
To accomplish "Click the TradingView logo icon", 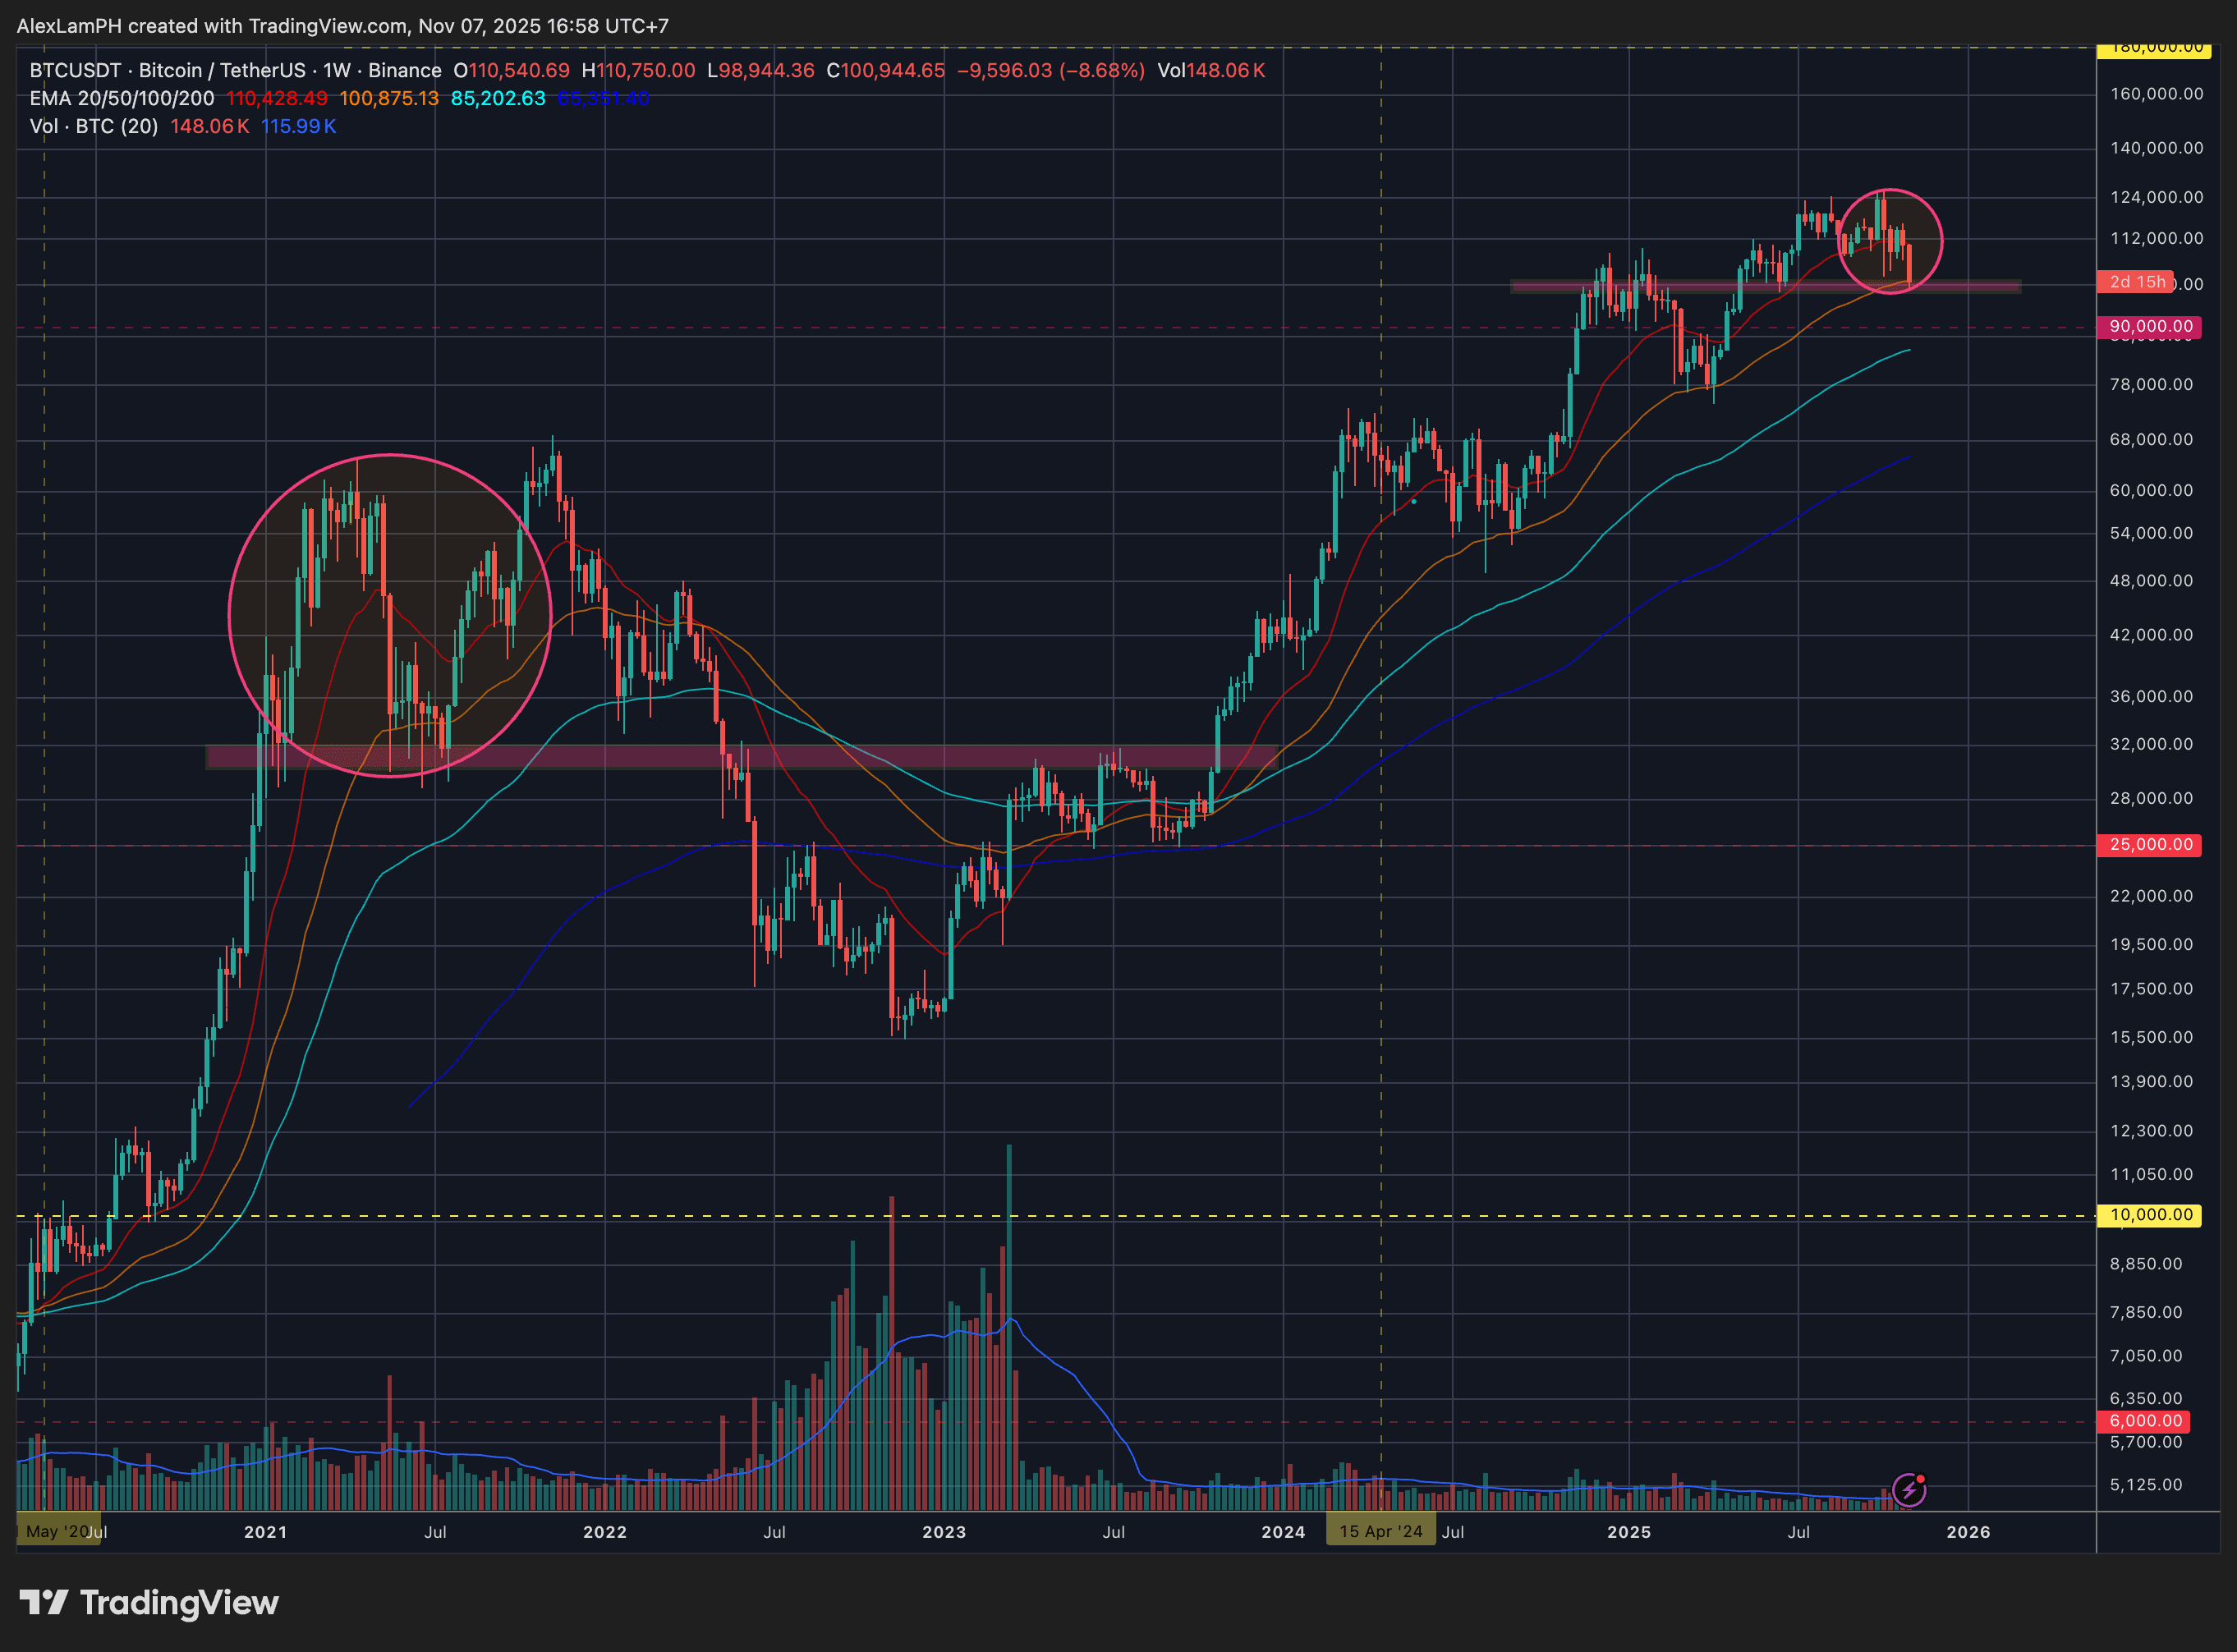I will coord(44,1603).
